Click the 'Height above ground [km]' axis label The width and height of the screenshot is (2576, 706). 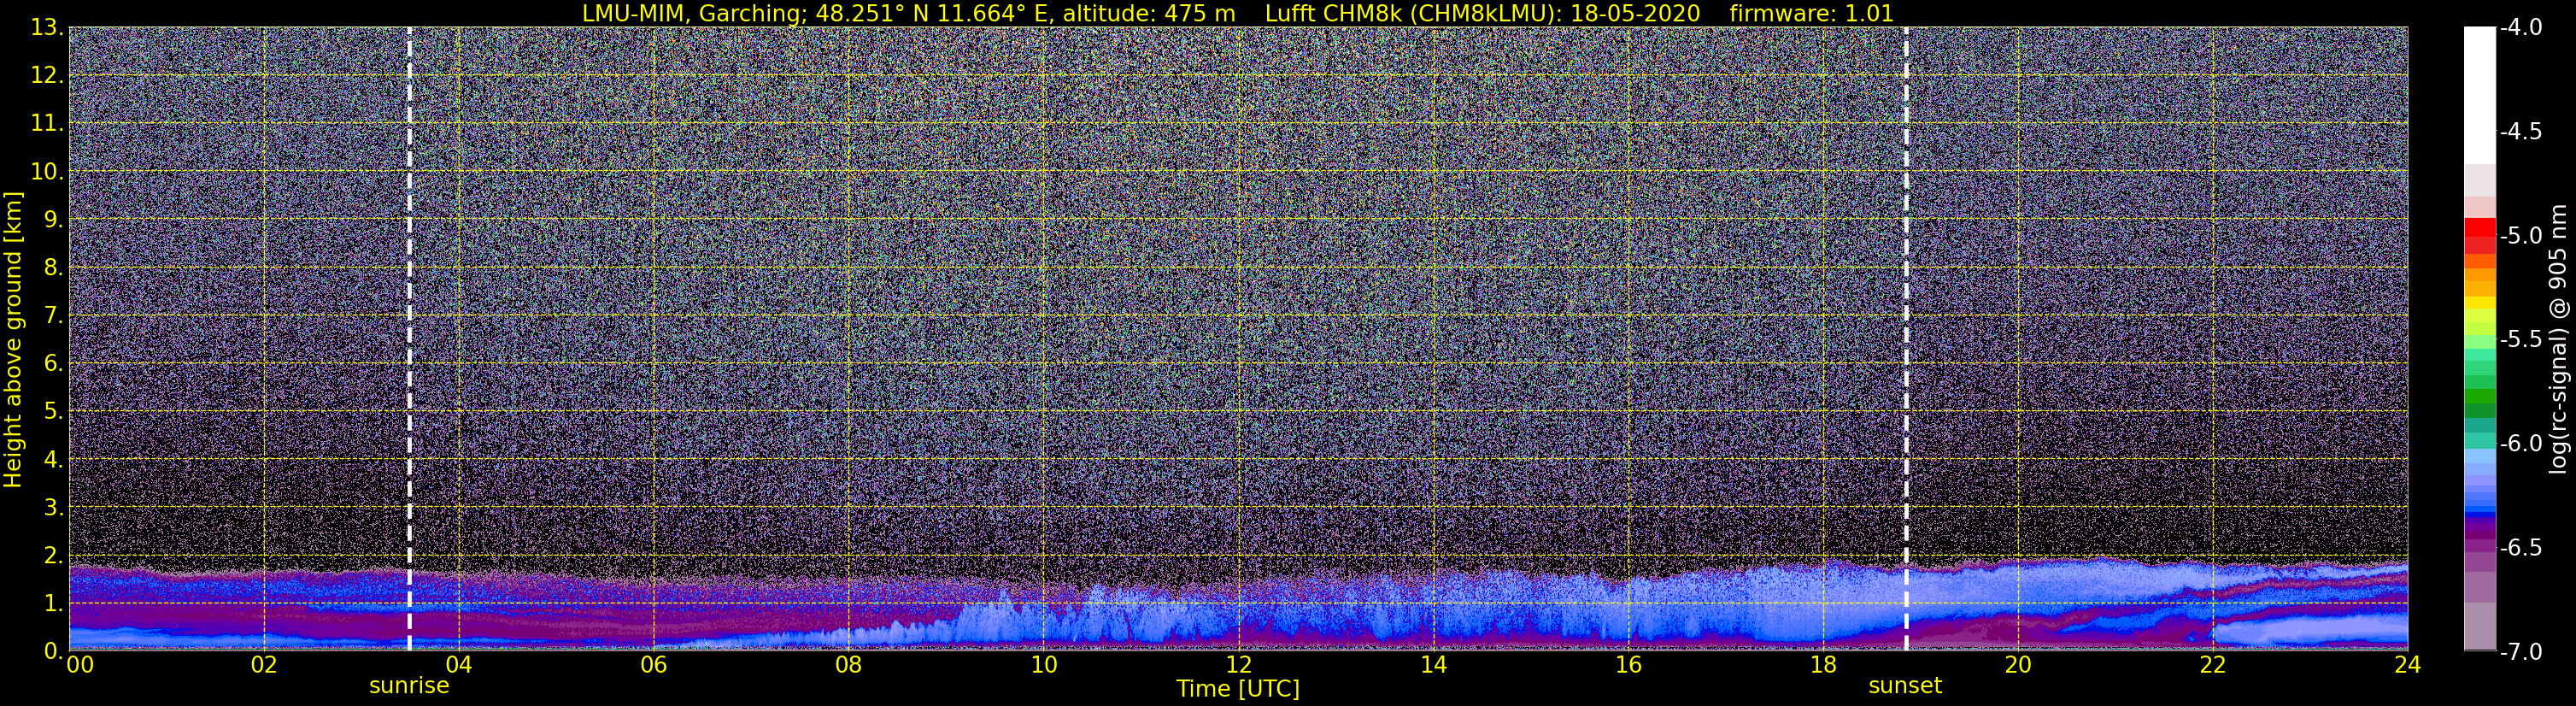coord(13,340)
